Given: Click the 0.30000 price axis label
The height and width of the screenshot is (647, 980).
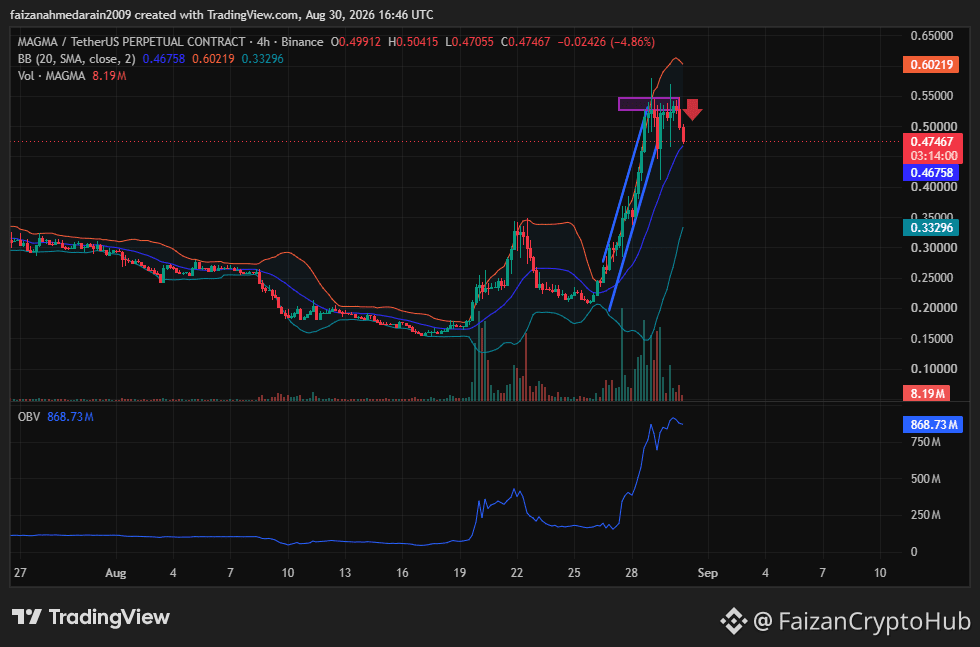Looking at the screenshot, I should [934, 248].
